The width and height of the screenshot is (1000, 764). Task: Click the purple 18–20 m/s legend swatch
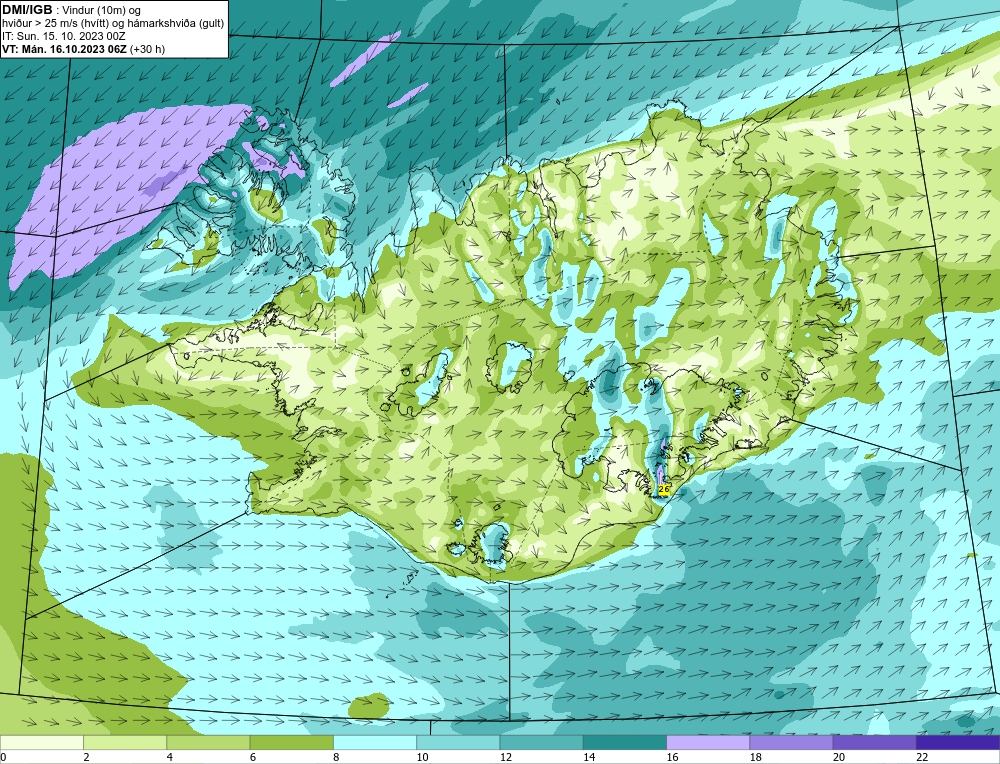click(x=791, y=742)
